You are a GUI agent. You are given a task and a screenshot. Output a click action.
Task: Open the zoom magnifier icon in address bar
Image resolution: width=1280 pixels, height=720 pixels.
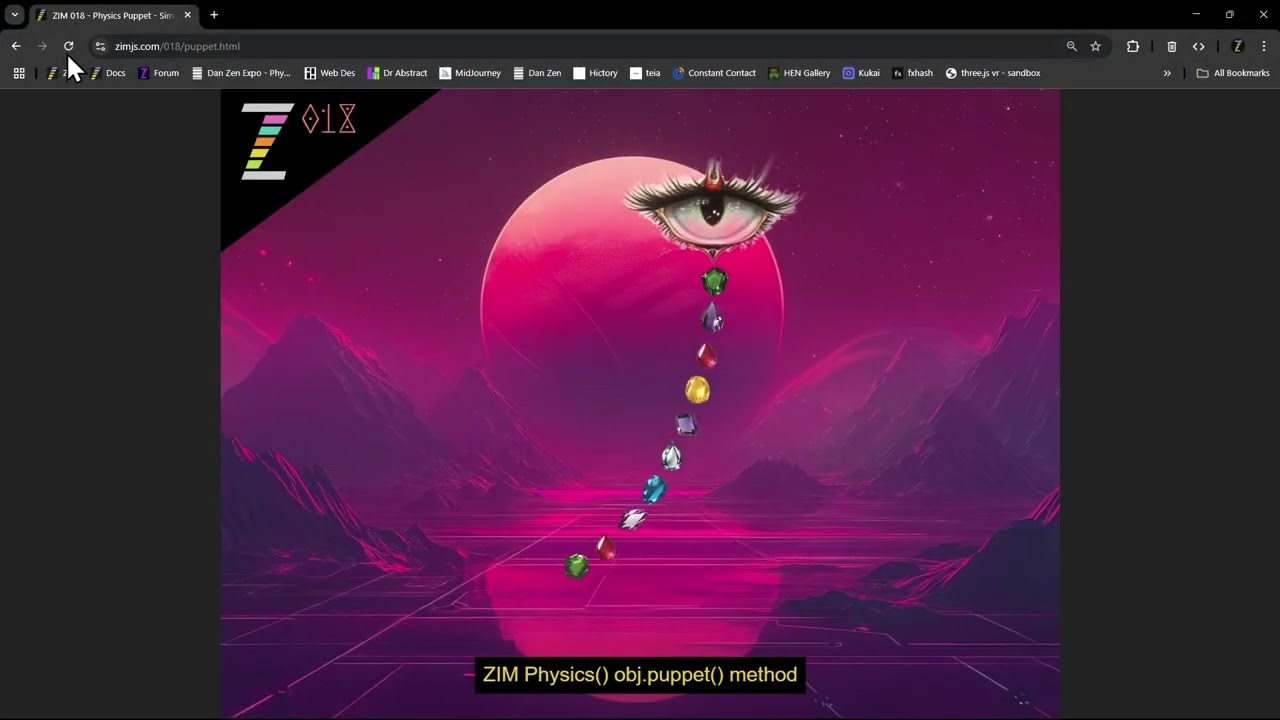(1072, 46)
